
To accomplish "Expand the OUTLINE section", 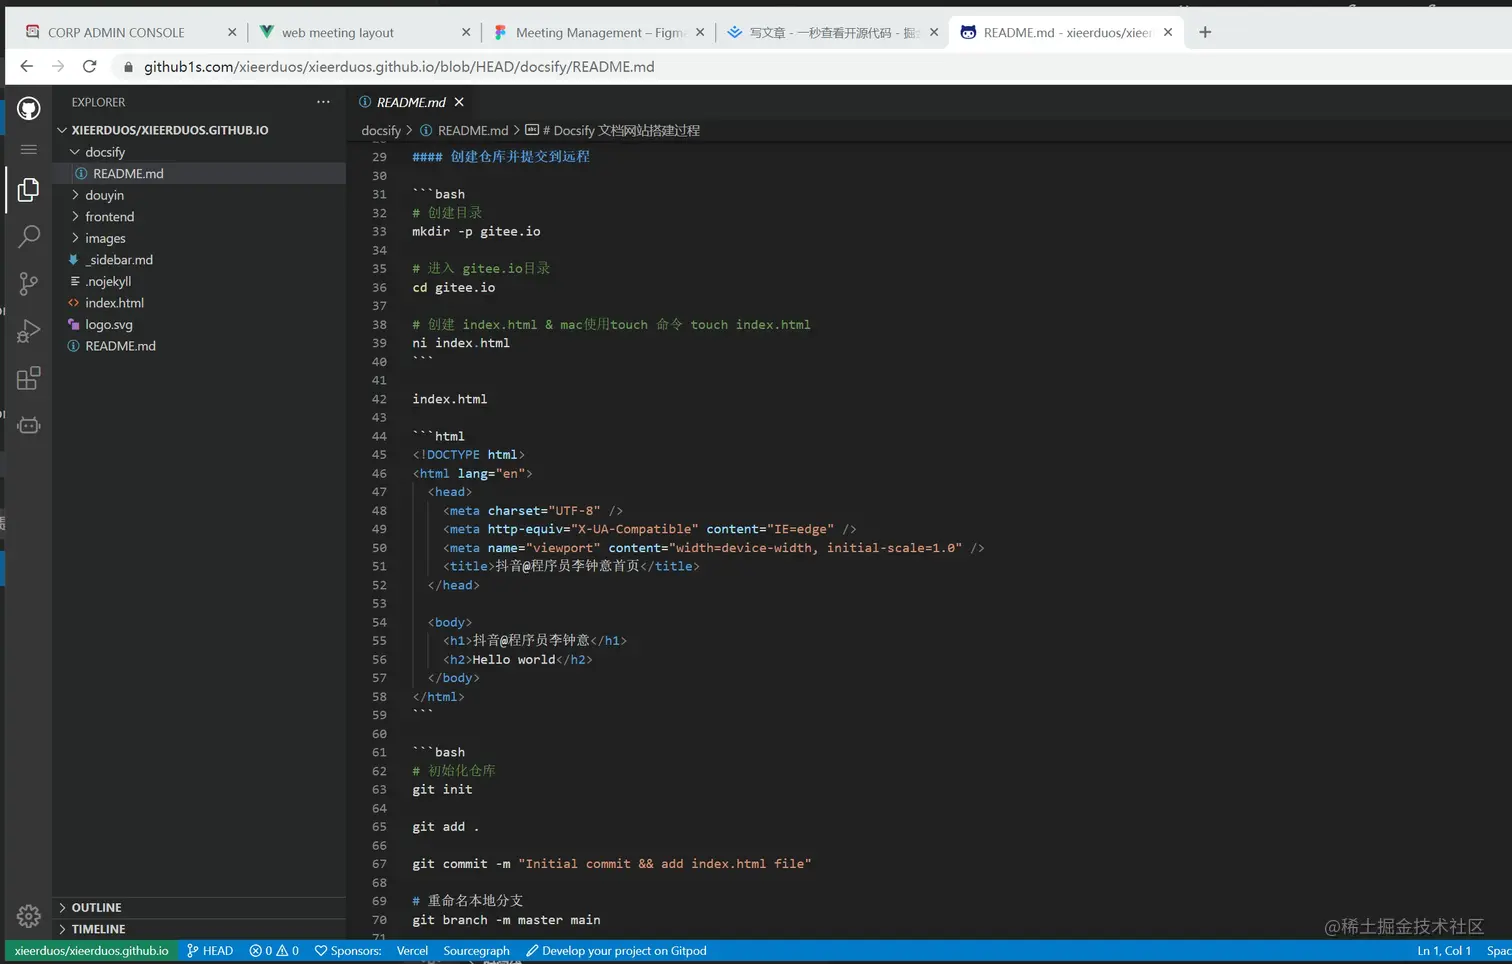I will tap(96, 908).
